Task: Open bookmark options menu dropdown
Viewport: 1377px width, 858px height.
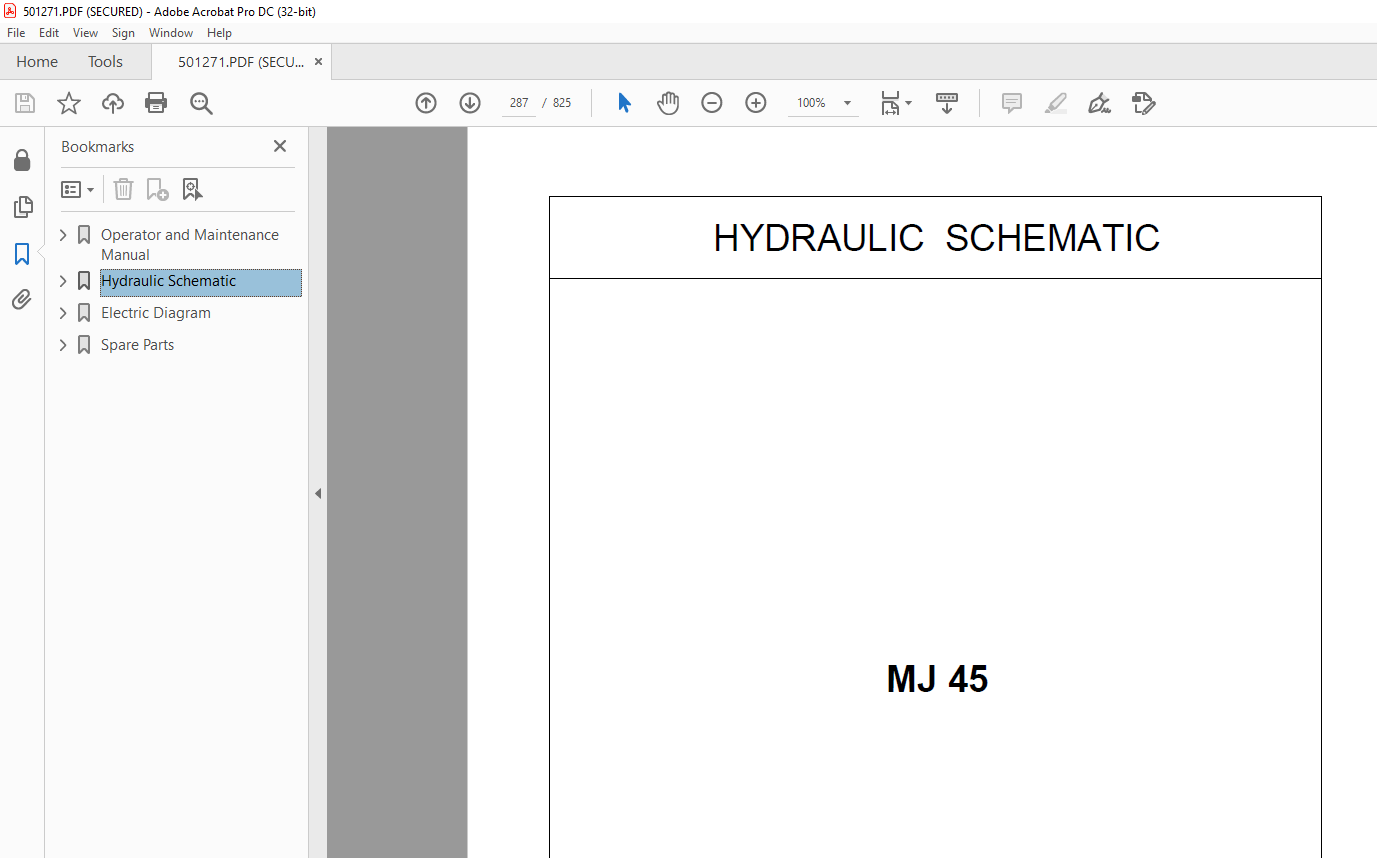Action: pyautogui.click(x=78, y=189)
